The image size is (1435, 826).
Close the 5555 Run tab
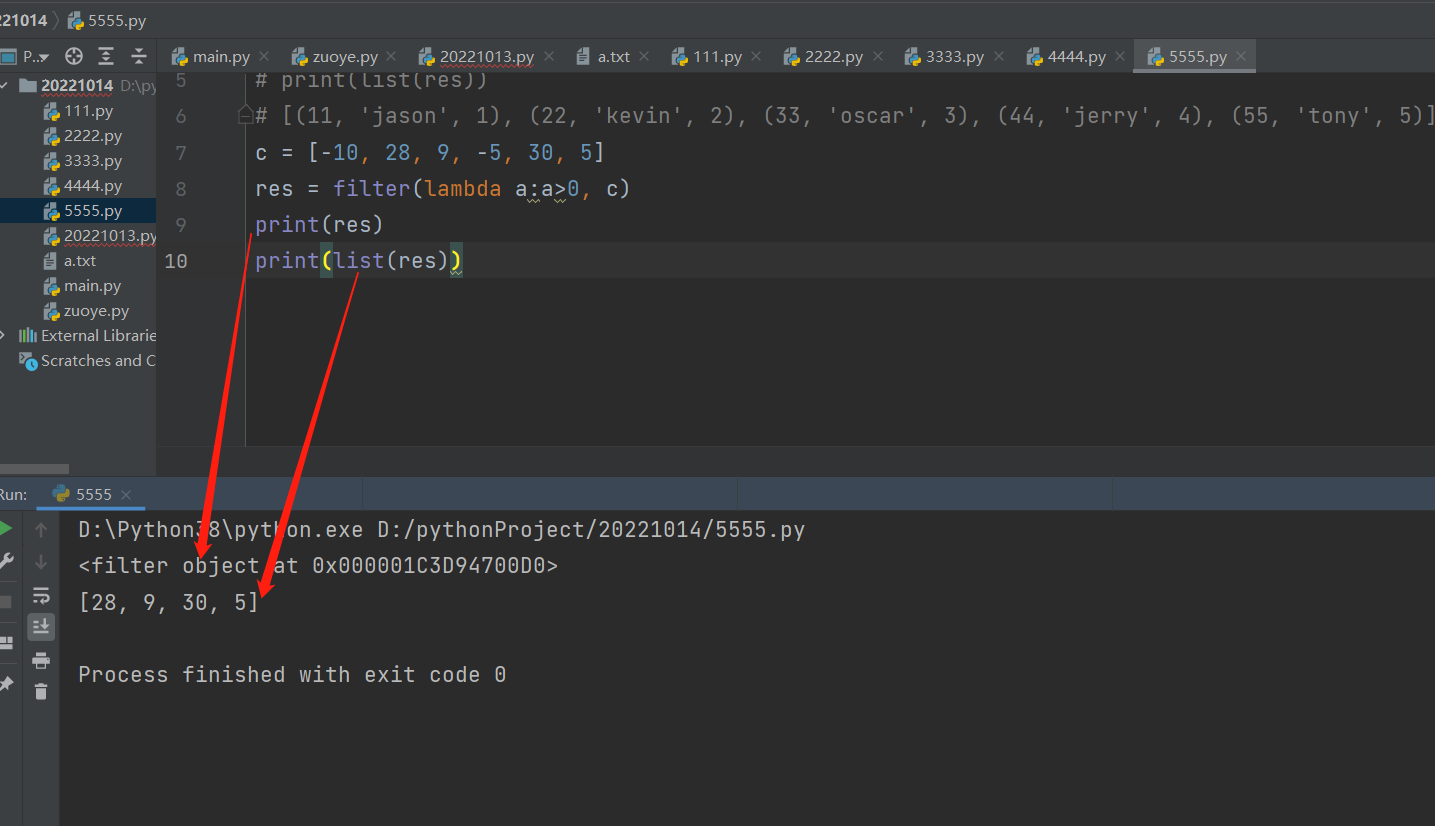125,494
